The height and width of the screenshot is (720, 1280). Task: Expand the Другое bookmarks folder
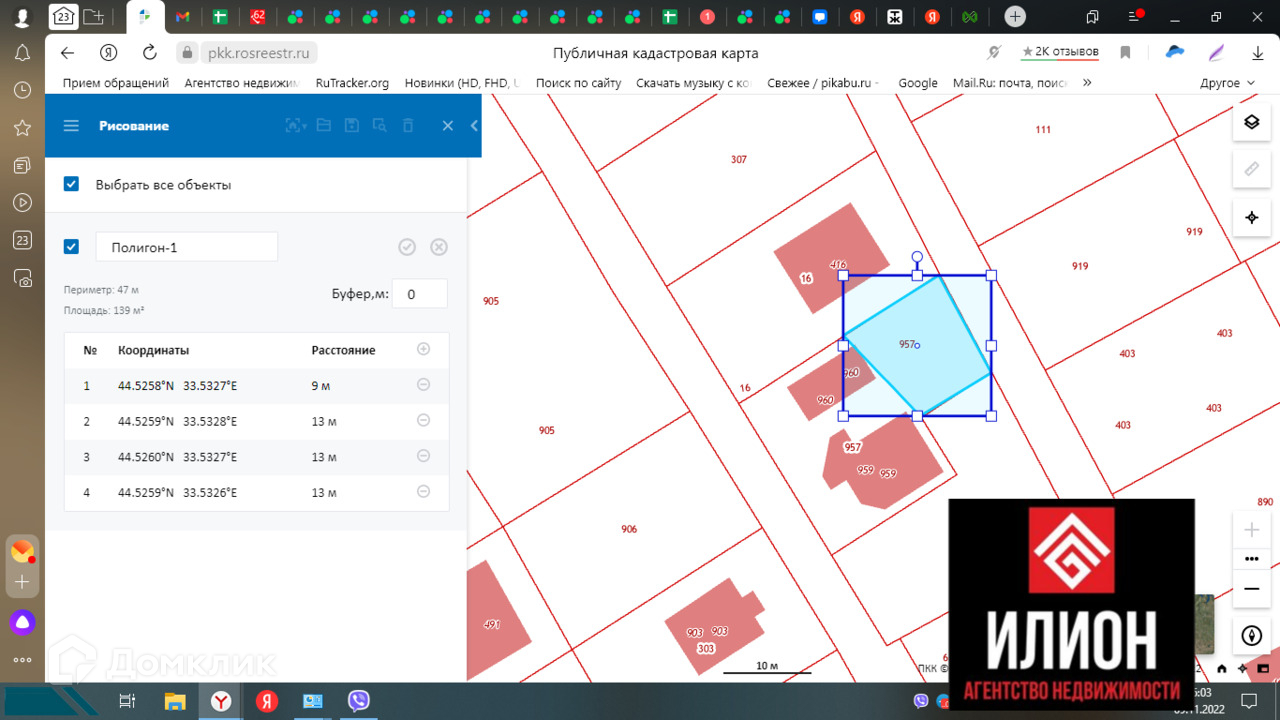coord(1227,83)
